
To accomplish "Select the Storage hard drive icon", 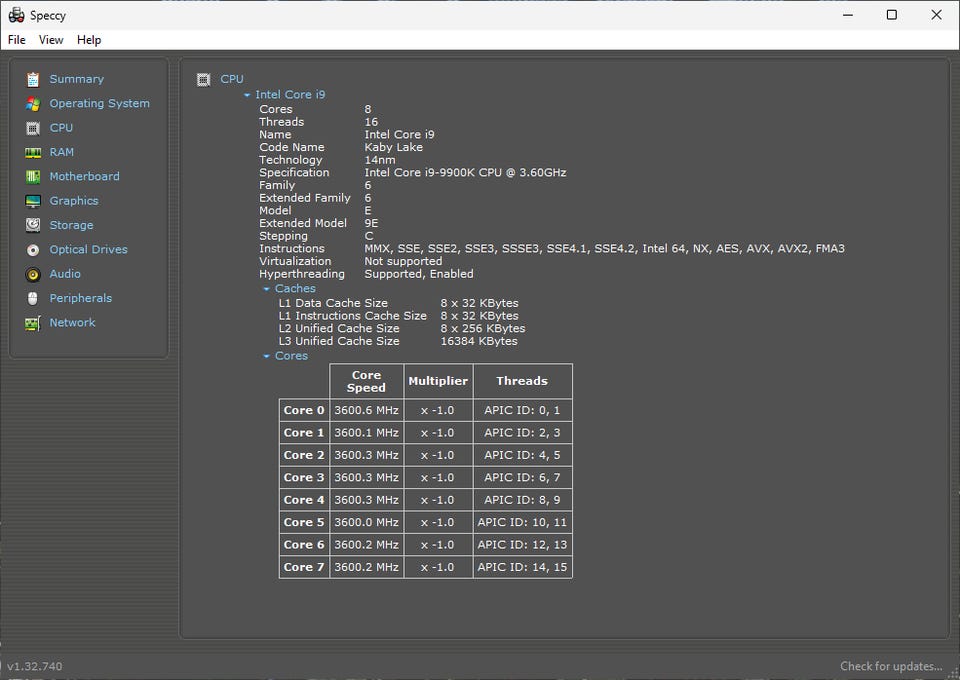I will click(33, 225).
